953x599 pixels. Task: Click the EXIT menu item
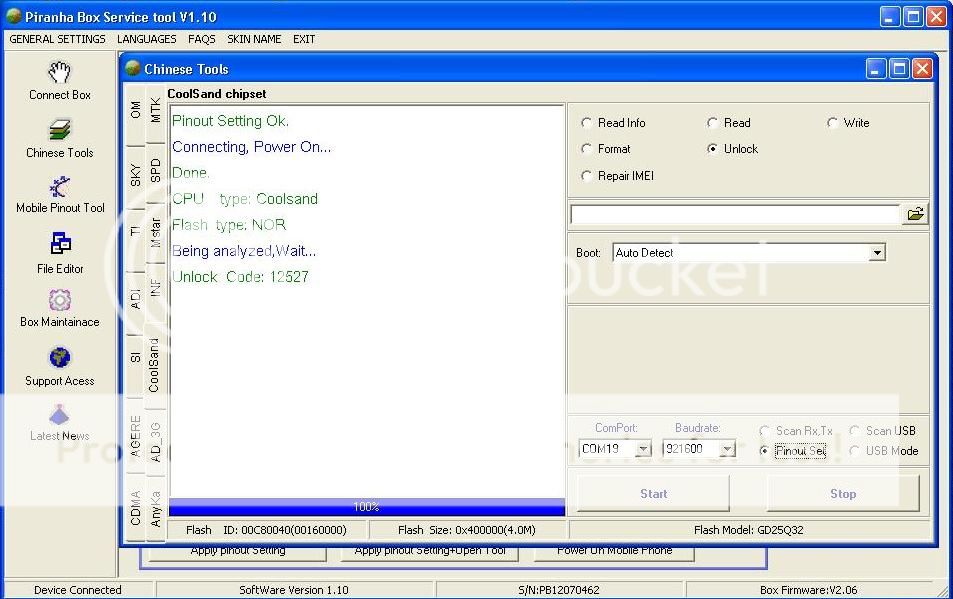click(x=304, y=39)
